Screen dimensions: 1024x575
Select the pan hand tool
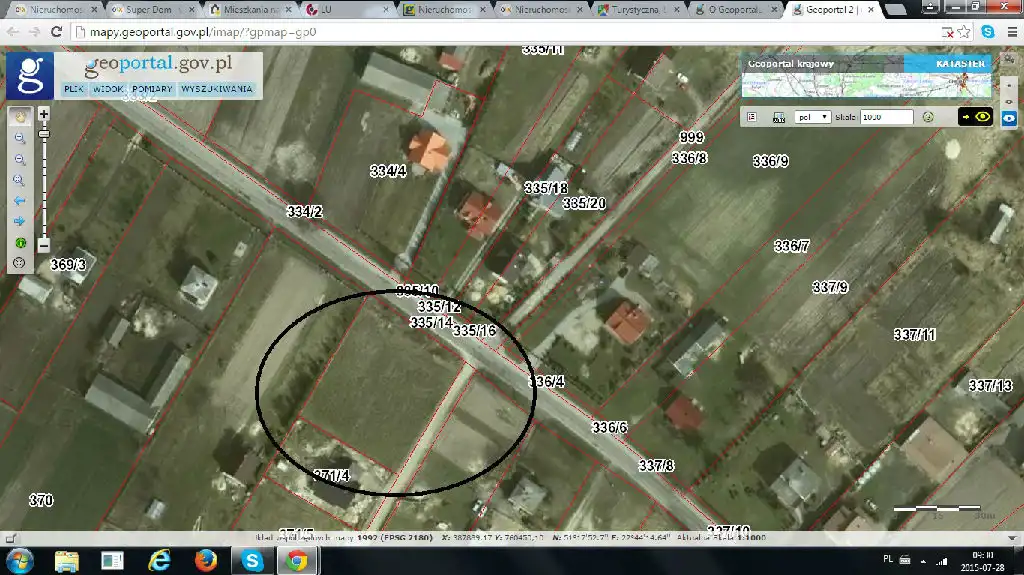[18, 116]
